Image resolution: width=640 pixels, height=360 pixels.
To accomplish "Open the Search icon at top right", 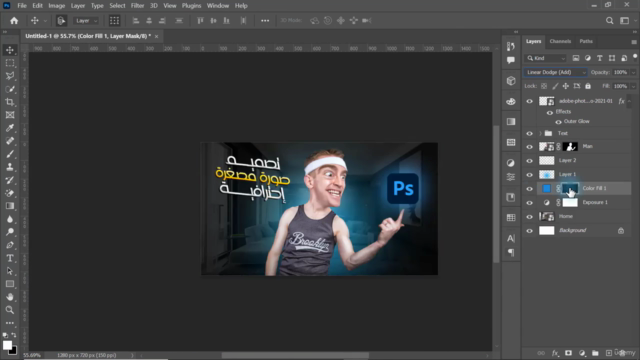I will click(x=609, y=20).
